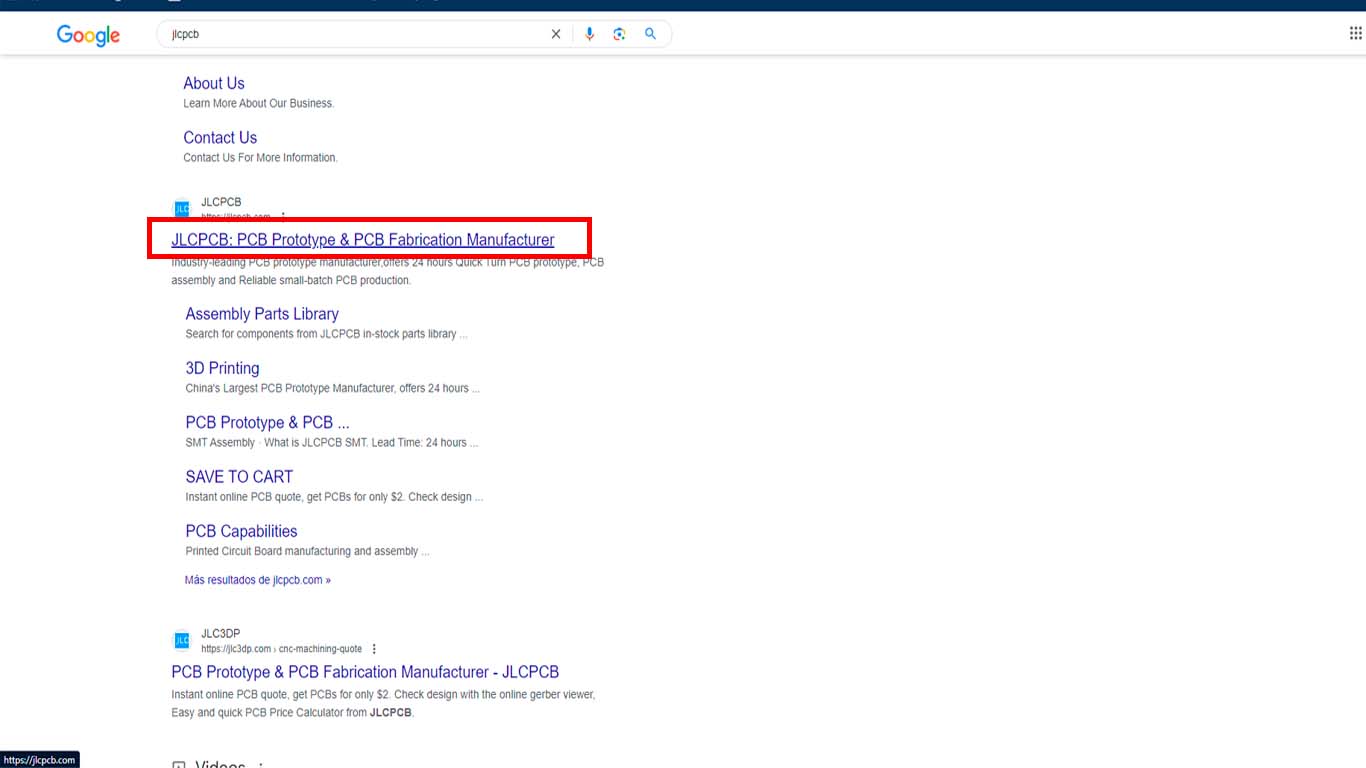The height and width of the screenshot is (768, 1366).
Task: Click the jlc3dp.com cnc-machining-quote URL
Action: (281, 649)
